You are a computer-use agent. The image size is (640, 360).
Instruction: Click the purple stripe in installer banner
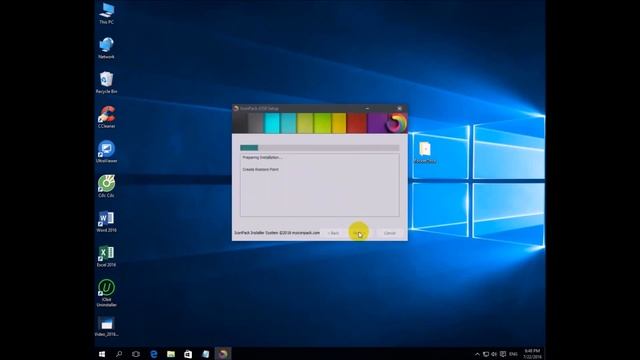377,123
